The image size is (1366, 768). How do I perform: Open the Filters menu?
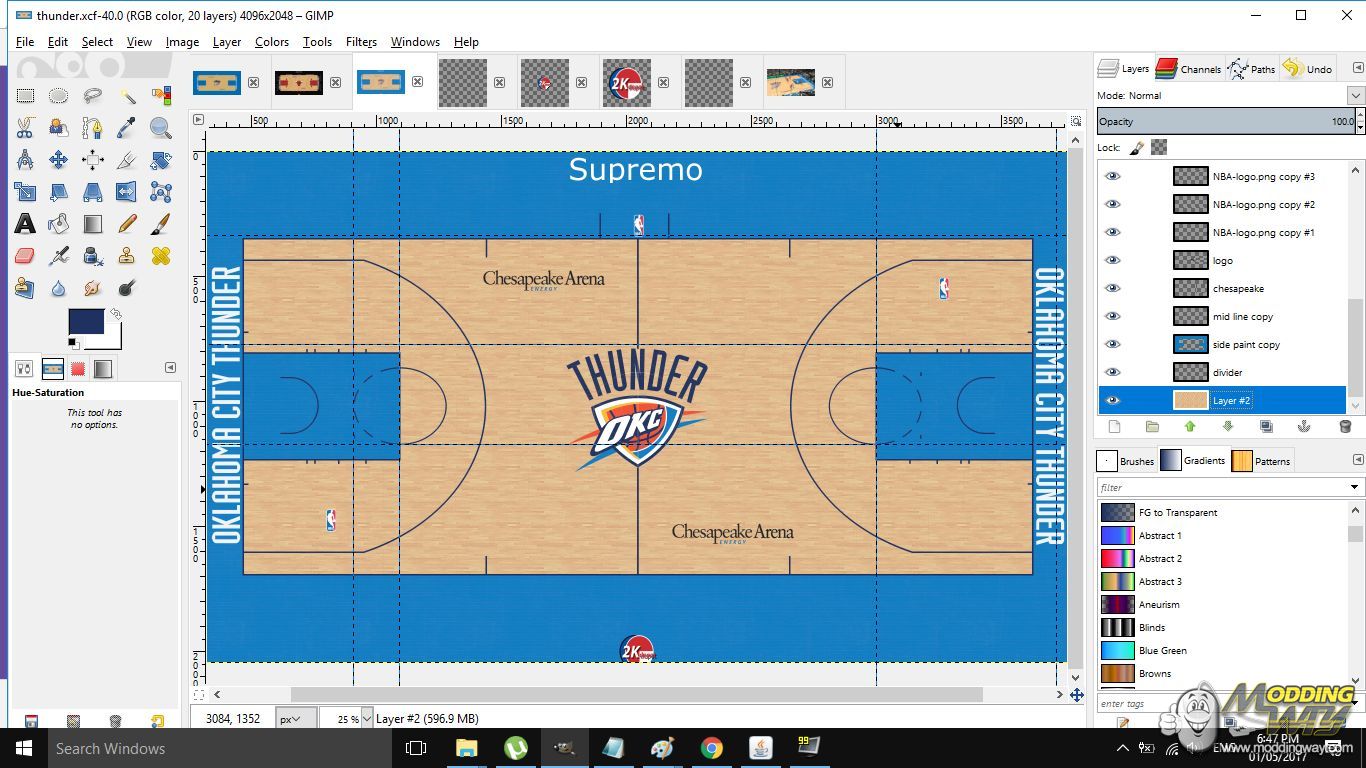(x=361, y=42)
